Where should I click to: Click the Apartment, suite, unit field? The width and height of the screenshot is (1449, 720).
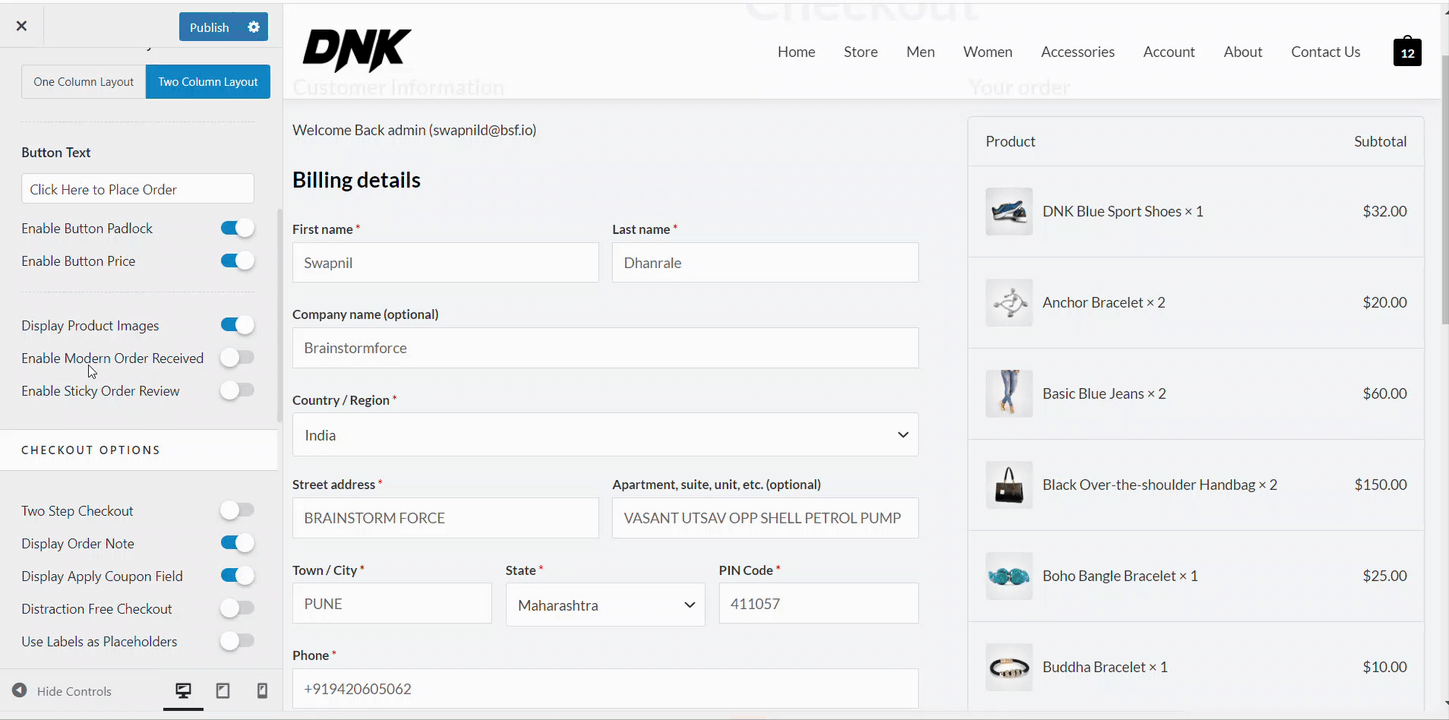pos(765,518)
